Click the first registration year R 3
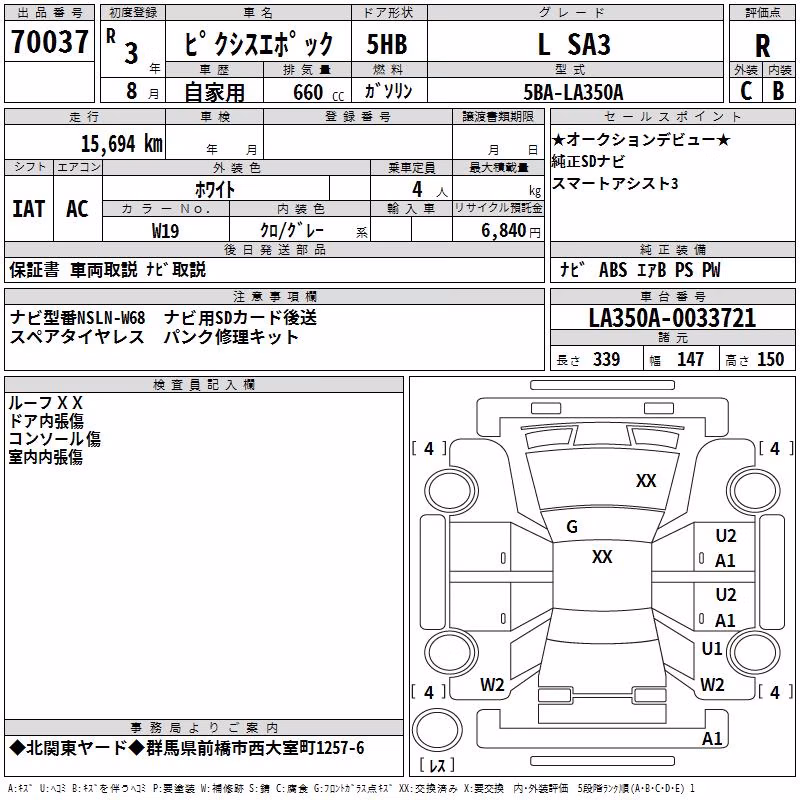Image resolution: width=800 pixels, height=800 pixels. click(x=123, y=47)
